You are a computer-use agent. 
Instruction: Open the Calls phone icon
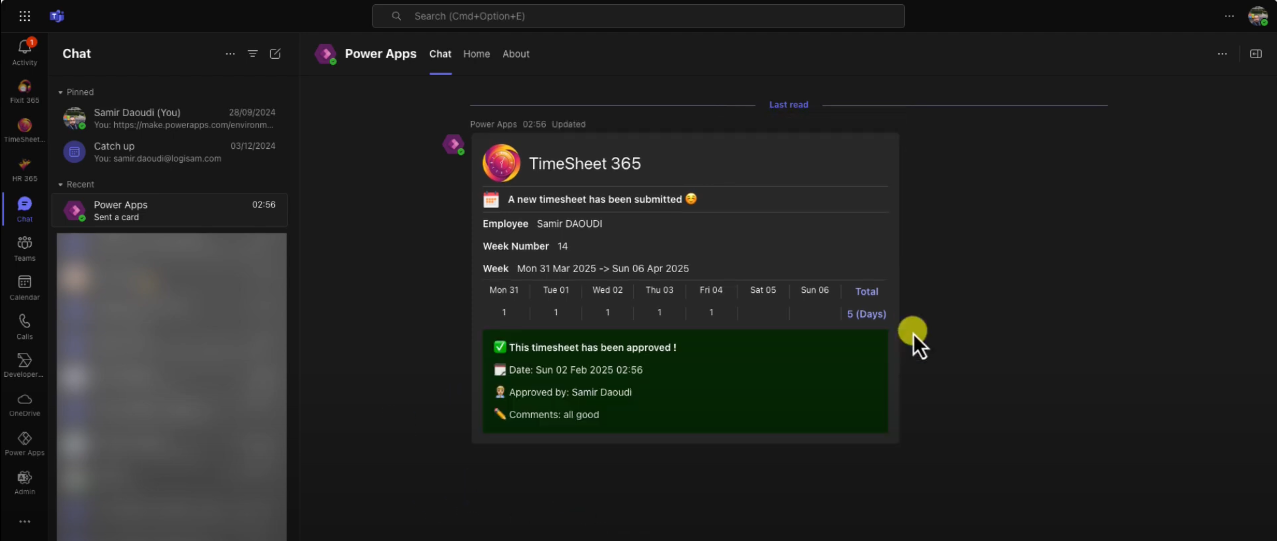pos(24,326)
